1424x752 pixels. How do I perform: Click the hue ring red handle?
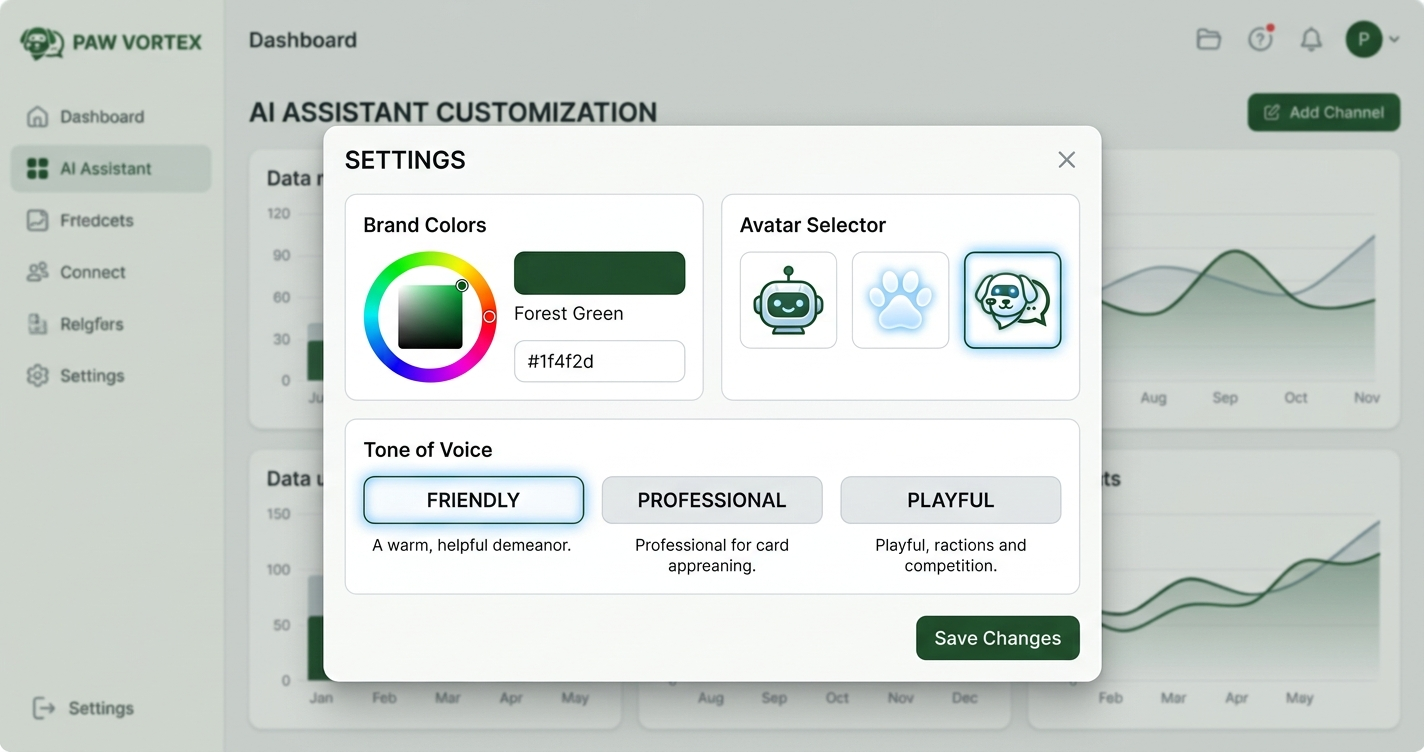pos(489,316)
